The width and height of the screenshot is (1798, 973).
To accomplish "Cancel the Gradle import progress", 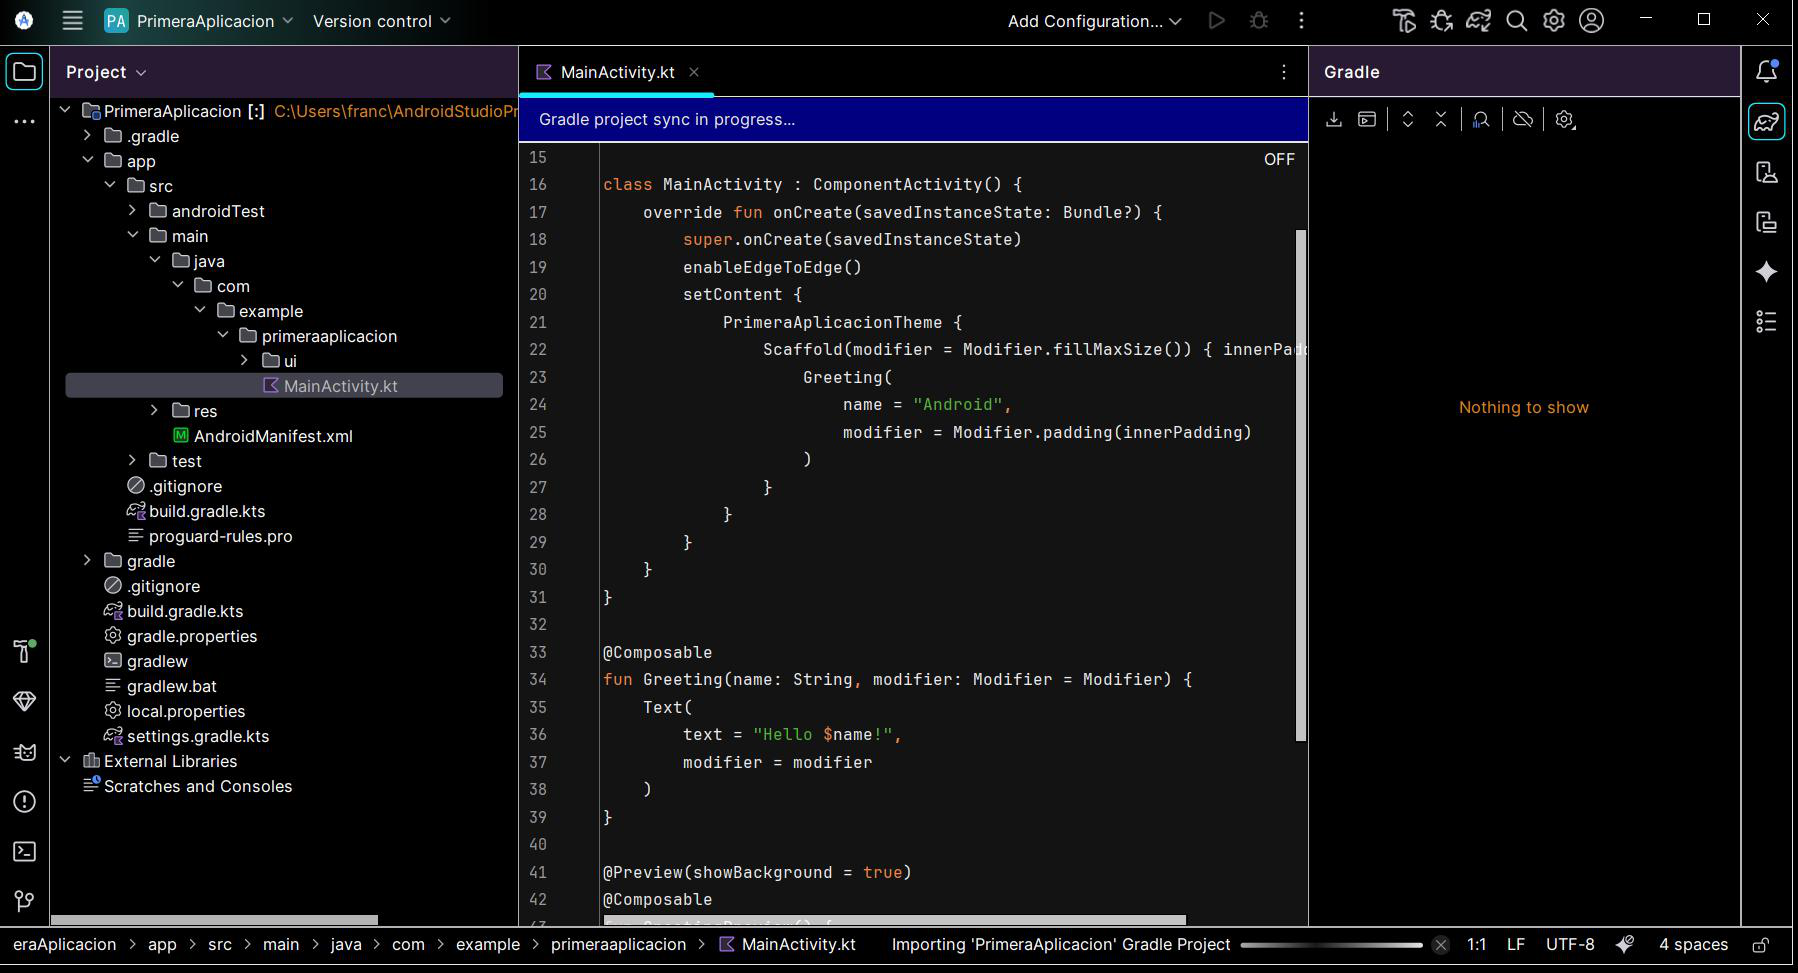I will (1440, 945).
